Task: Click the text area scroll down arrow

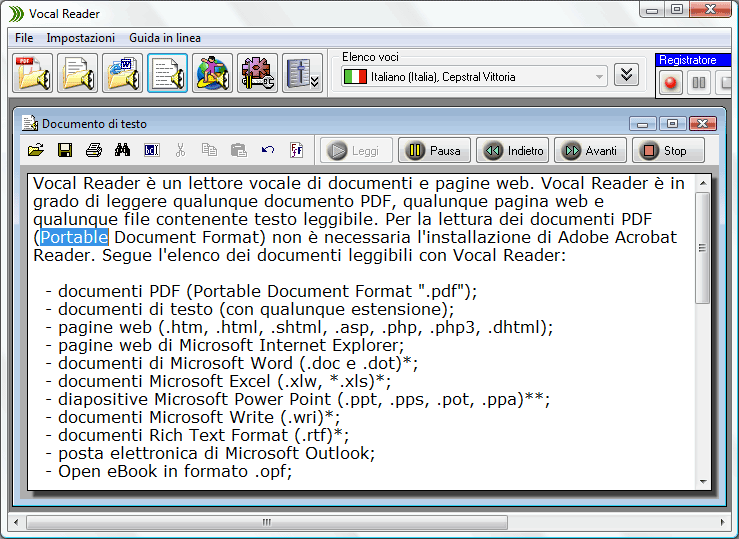Action: [x=703, y=482]
